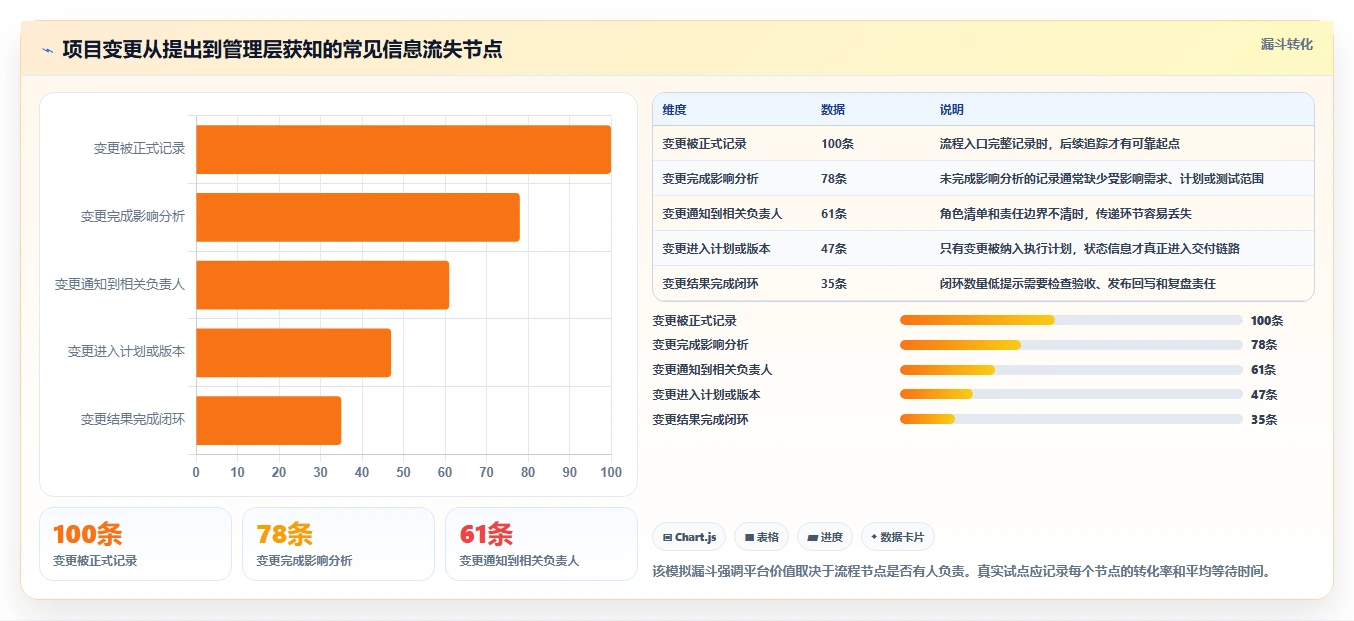The height and width of the screenshot is (621, 1354).
Task: Click the description starting 角色清单和责任边界不清时
Action: pyautogui.click(x=1066, y=214)
